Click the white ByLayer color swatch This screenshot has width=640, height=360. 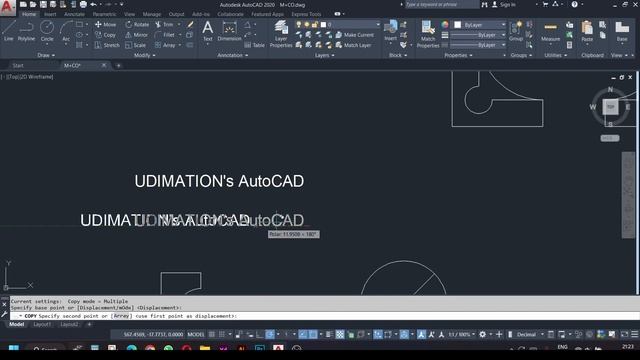pyautogui.click(x=458, y=25)
